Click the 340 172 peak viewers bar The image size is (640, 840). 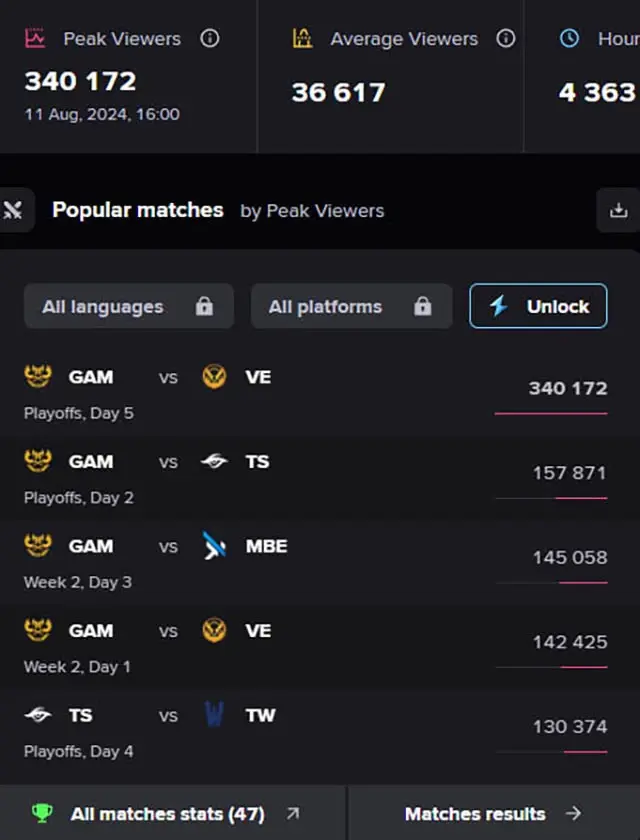(x=551, y=414)
